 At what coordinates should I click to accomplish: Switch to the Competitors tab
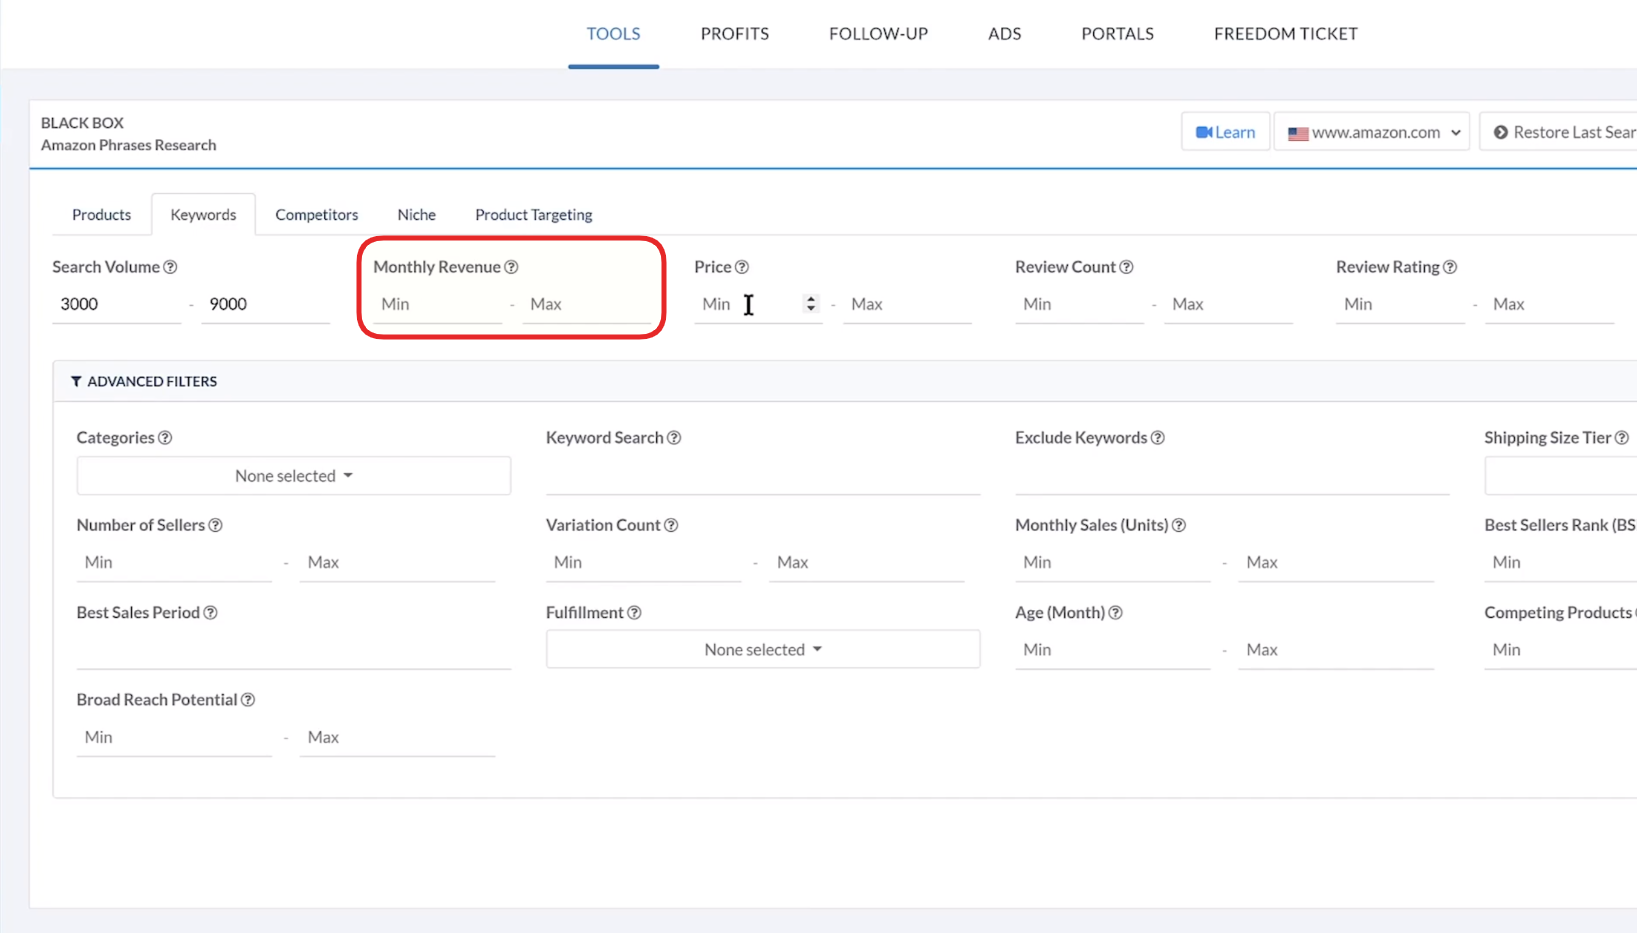coord(317,215)
